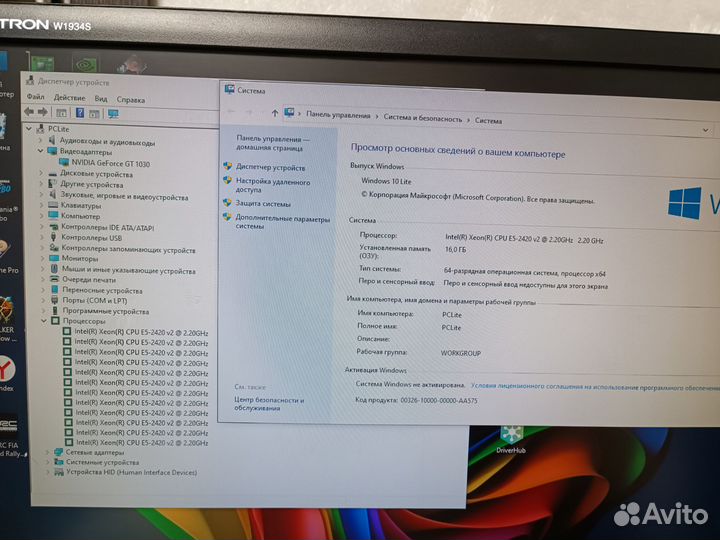This screenshot has width=720, height=540.
Task: Collapse the Процессоры tree node
Action: [x=45, y=321]
